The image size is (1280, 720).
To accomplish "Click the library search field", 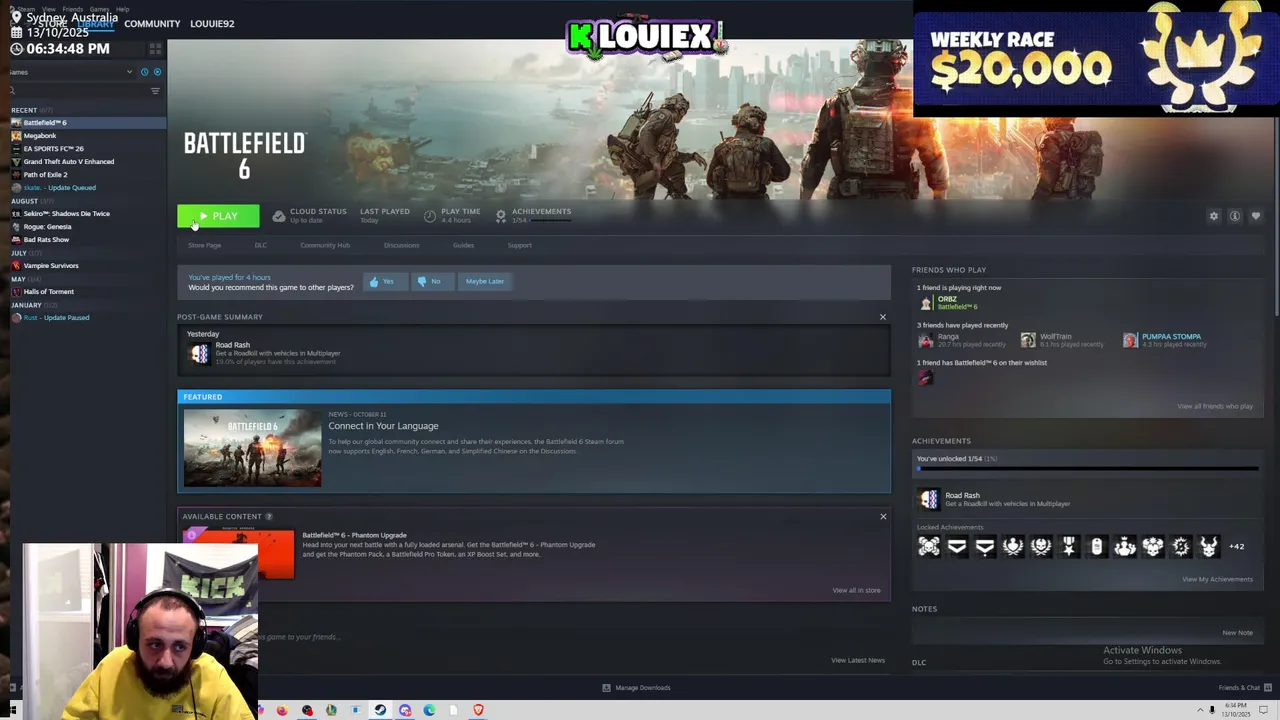I will point(78,91).
